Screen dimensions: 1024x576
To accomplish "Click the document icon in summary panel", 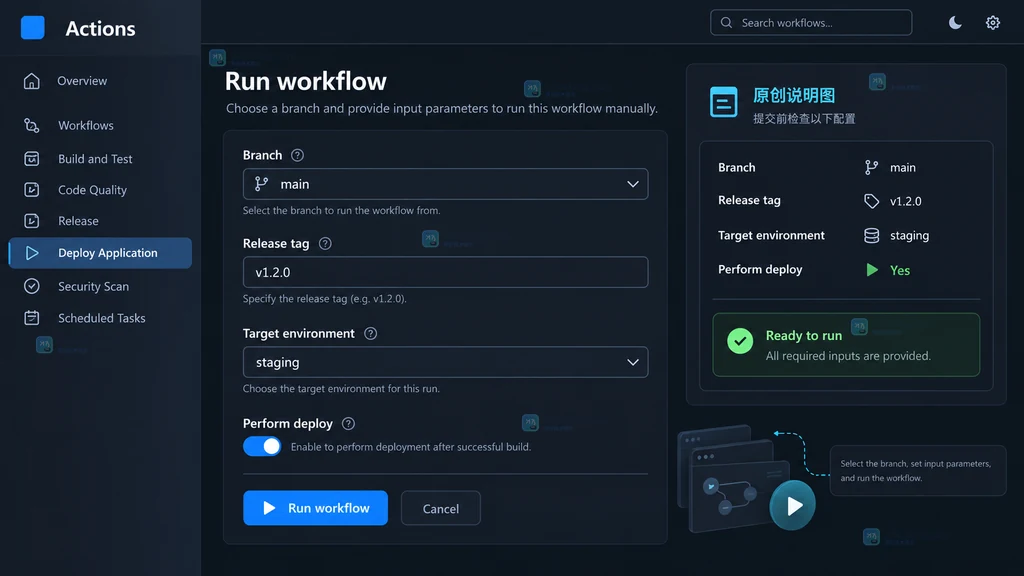I will tap(724, 102).
